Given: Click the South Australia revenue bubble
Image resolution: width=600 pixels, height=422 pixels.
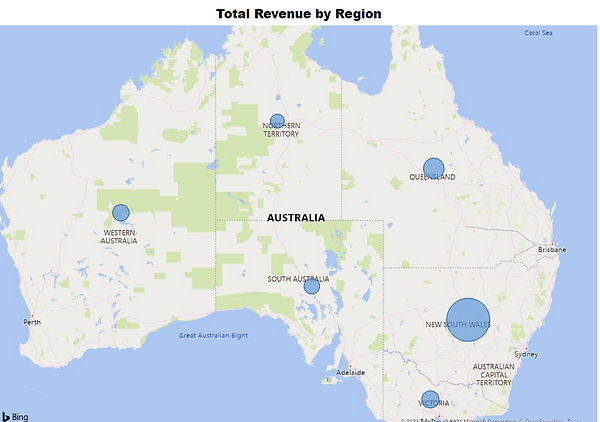Looking at the screenshot, I should (311, 286).
